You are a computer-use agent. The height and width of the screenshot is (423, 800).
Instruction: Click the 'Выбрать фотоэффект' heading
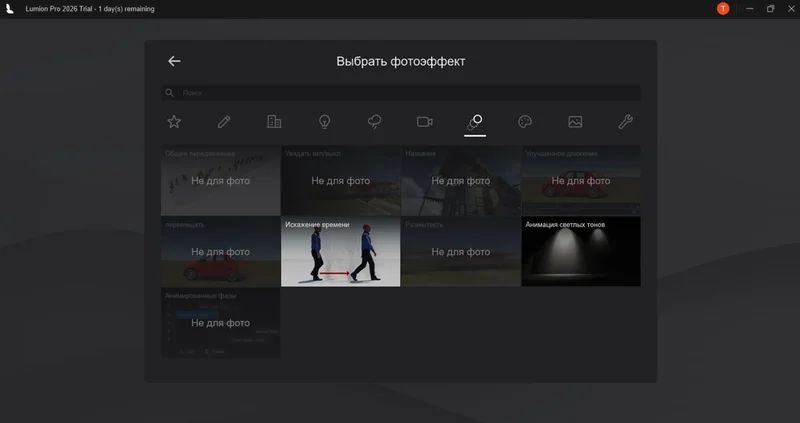pyautogui.click(x=401, y=61)
